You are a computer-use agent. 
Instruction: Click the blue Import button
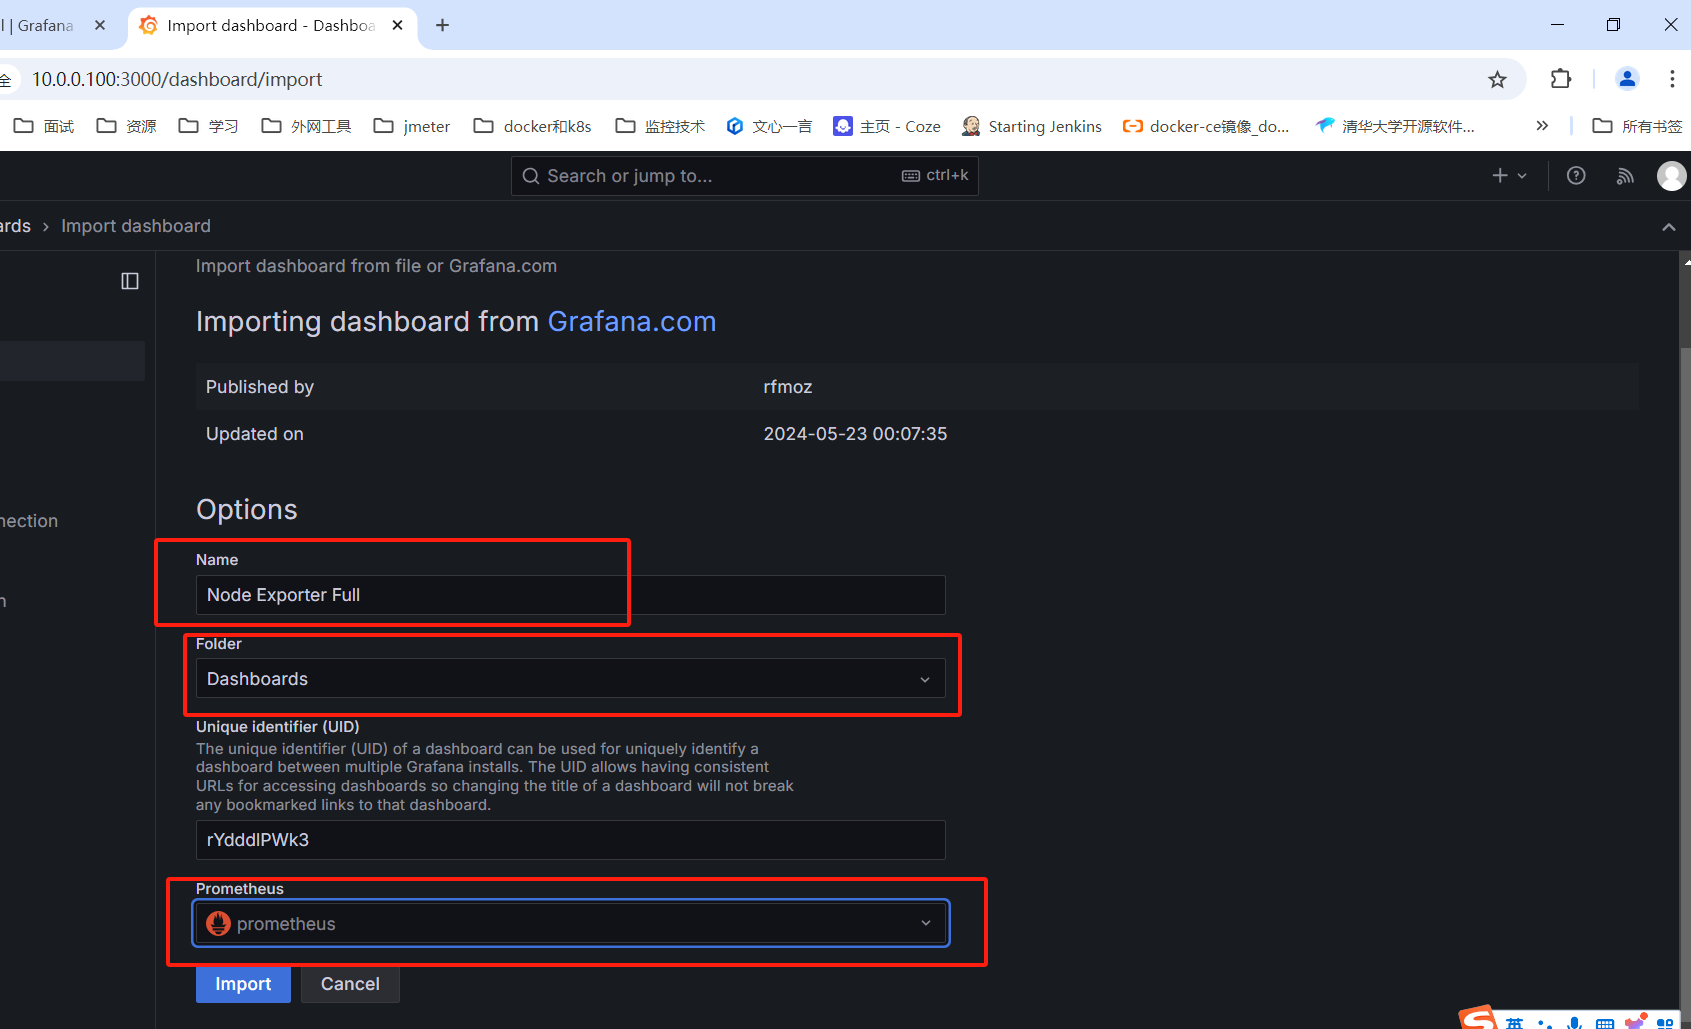[x=243, y=984]
